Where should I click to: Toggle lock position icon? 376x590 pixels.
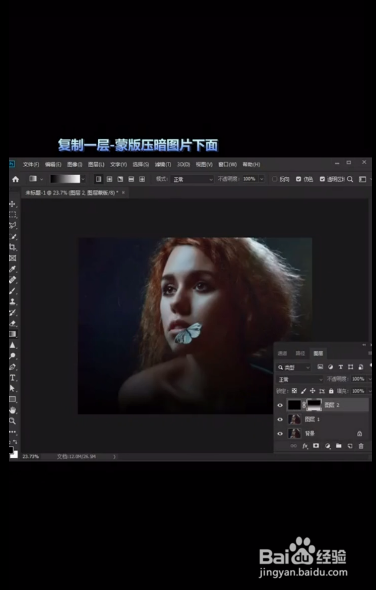tap(313, 391)
